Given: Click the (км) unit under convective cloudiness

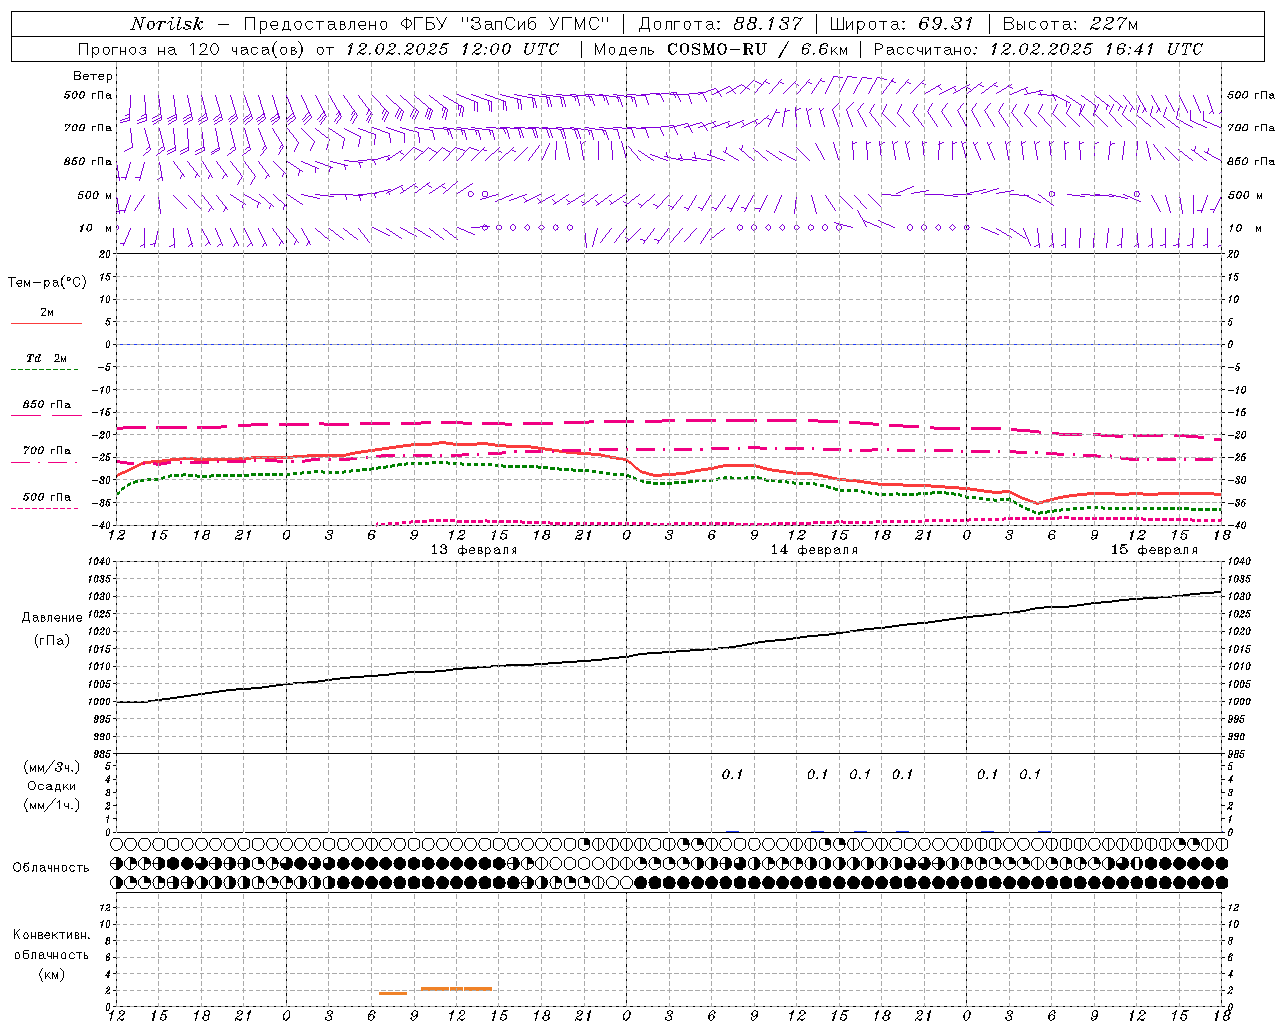Looking at the screenshot, I should pos(52,974).
